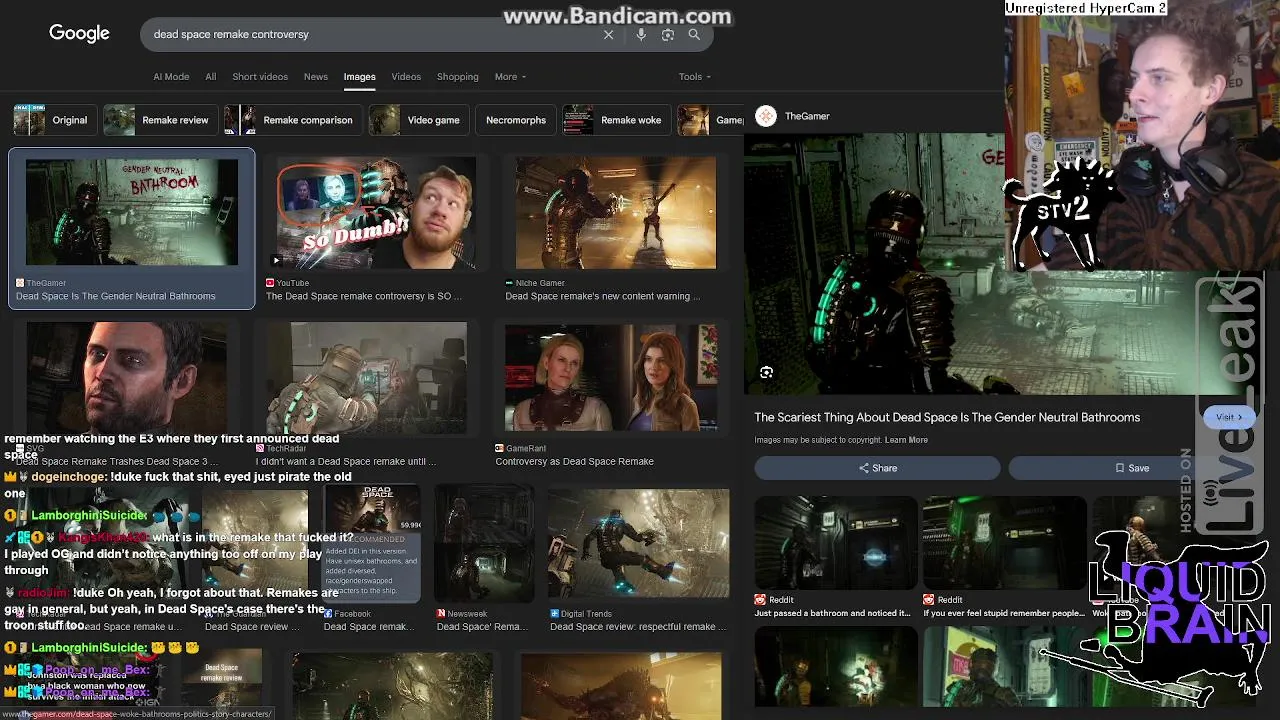Click the Digital Trends source label
The height and width of the screenshot is (720, 1280).
587,614
